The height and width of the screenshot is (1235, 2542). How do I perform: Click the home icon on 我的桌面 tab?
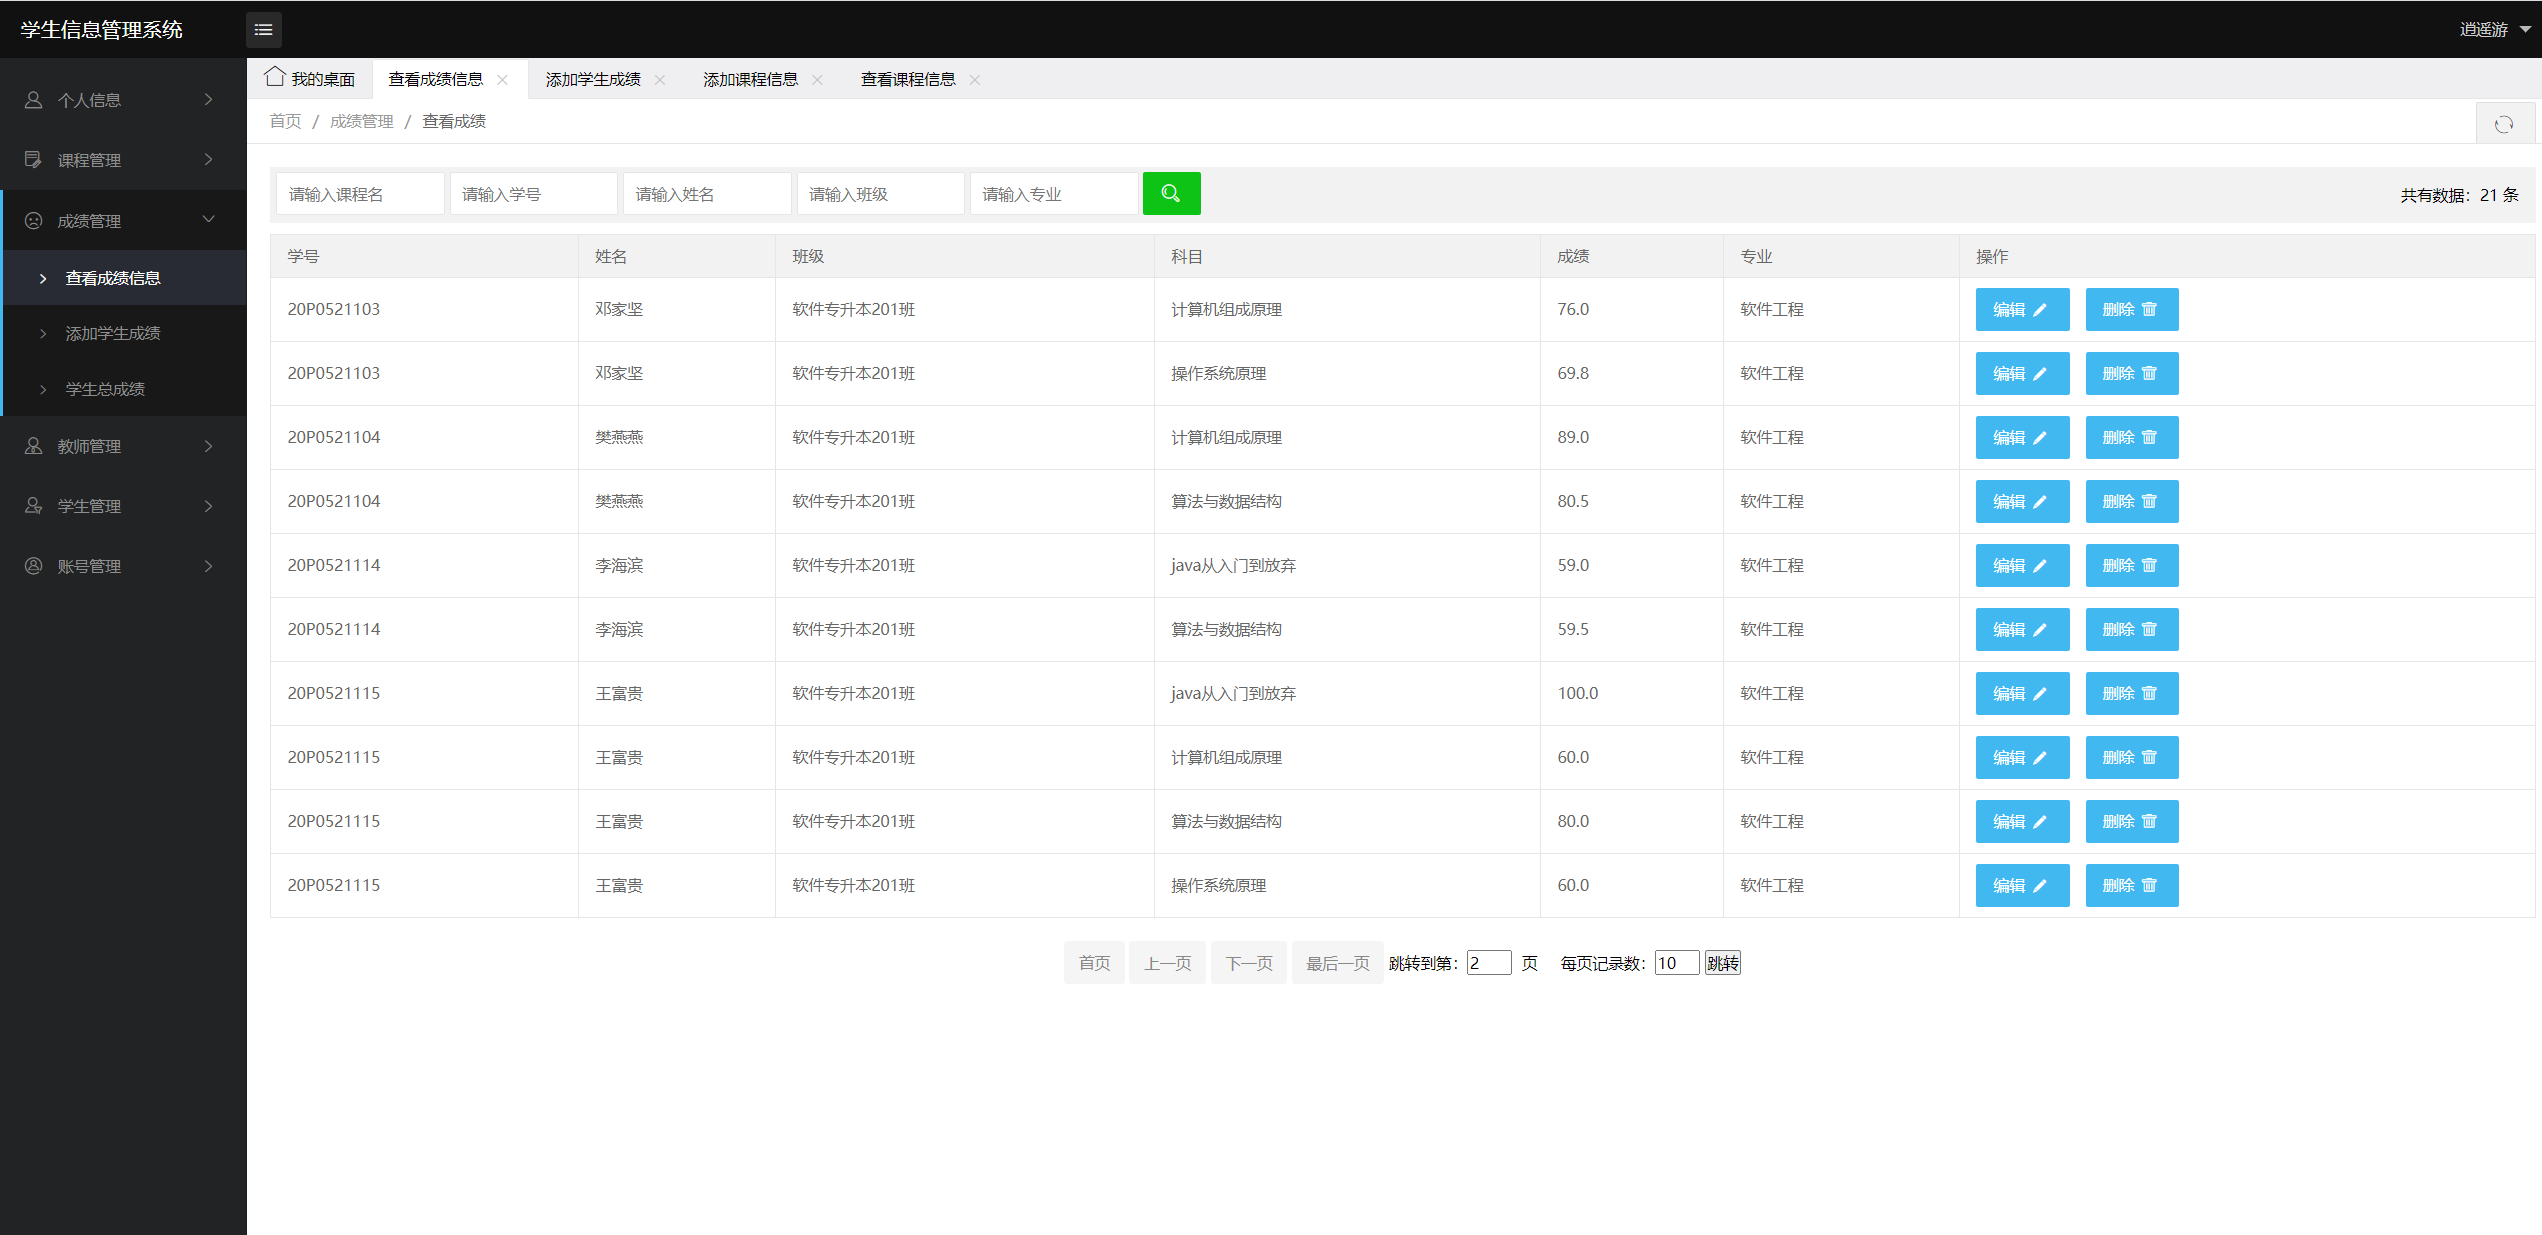point(275,77)
